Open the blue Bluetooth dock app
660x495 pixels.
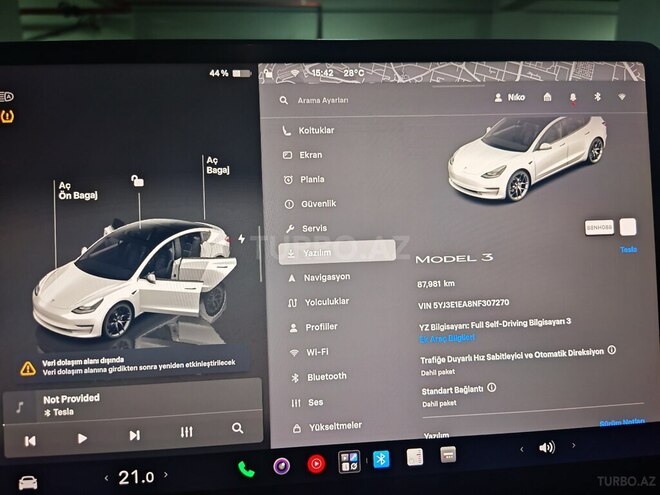click(381, 459)
